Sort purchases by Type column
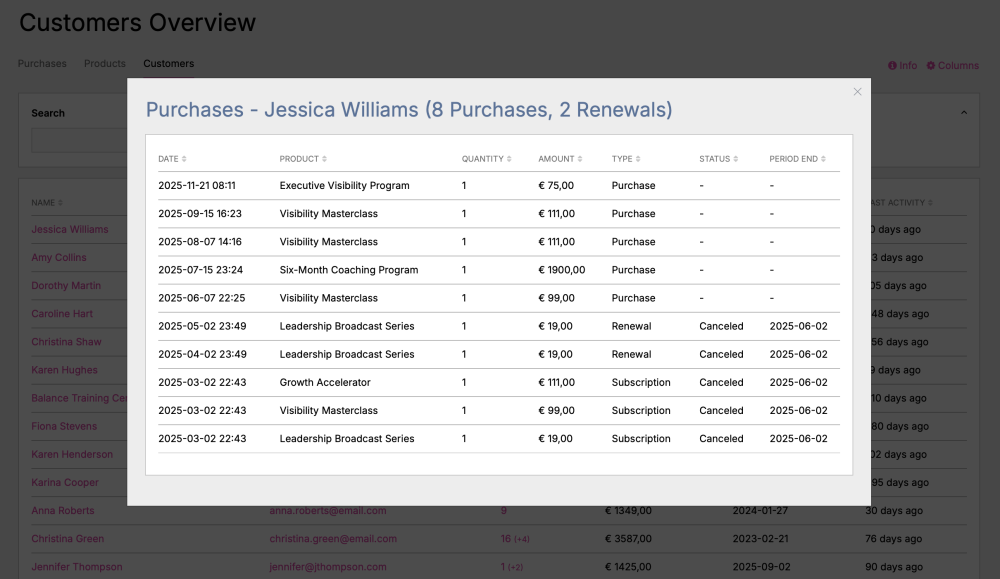Image resolution: width=1000 pixels, height=579 pixels. pyautogui.click(x=626, y=159)
